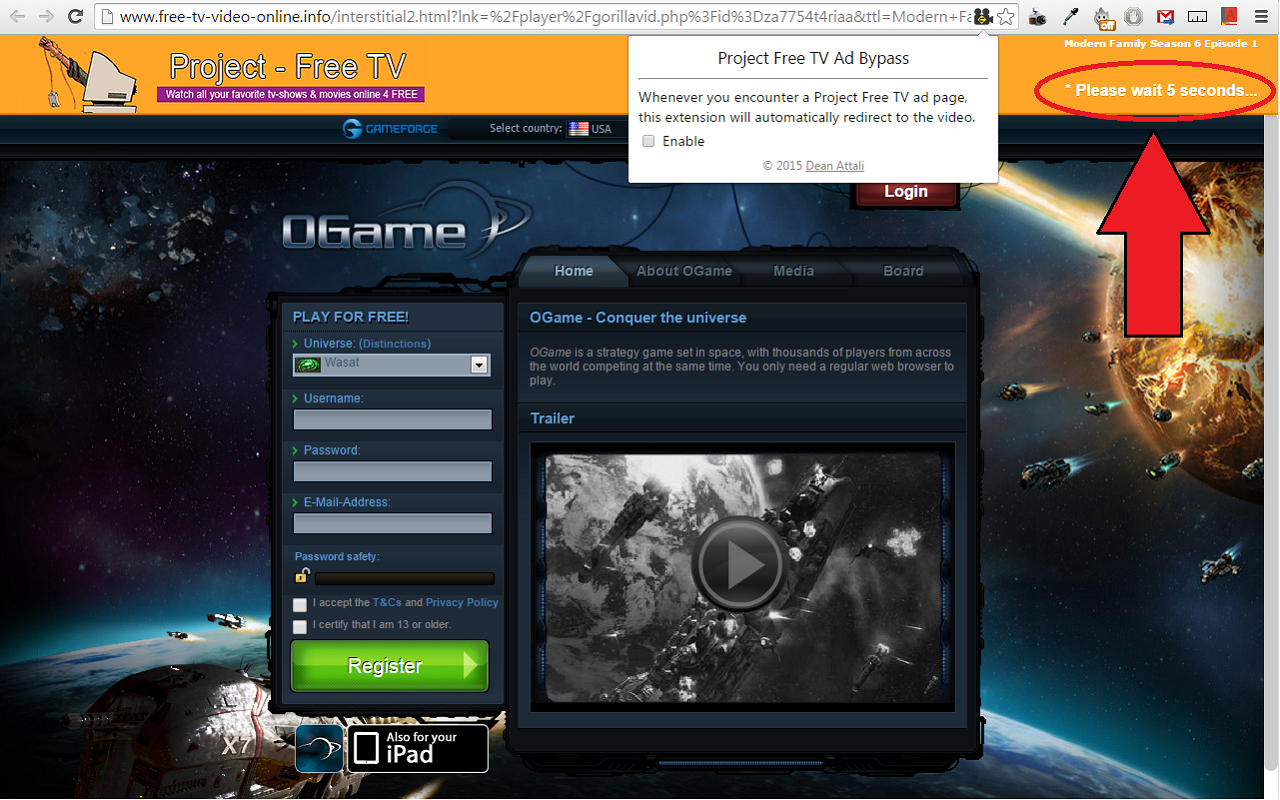Click the green Register button
This screenshot has height=800, width=1280.
click(x=390, y=666)
